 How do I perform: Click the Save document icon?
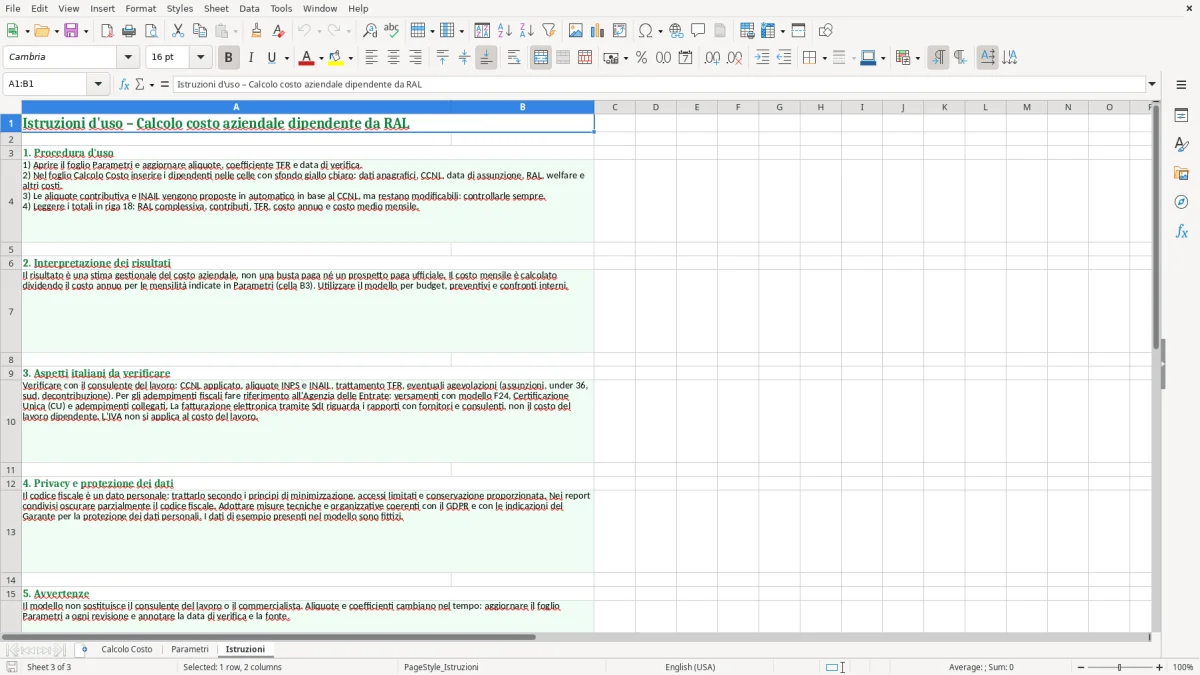pos(71,31)
